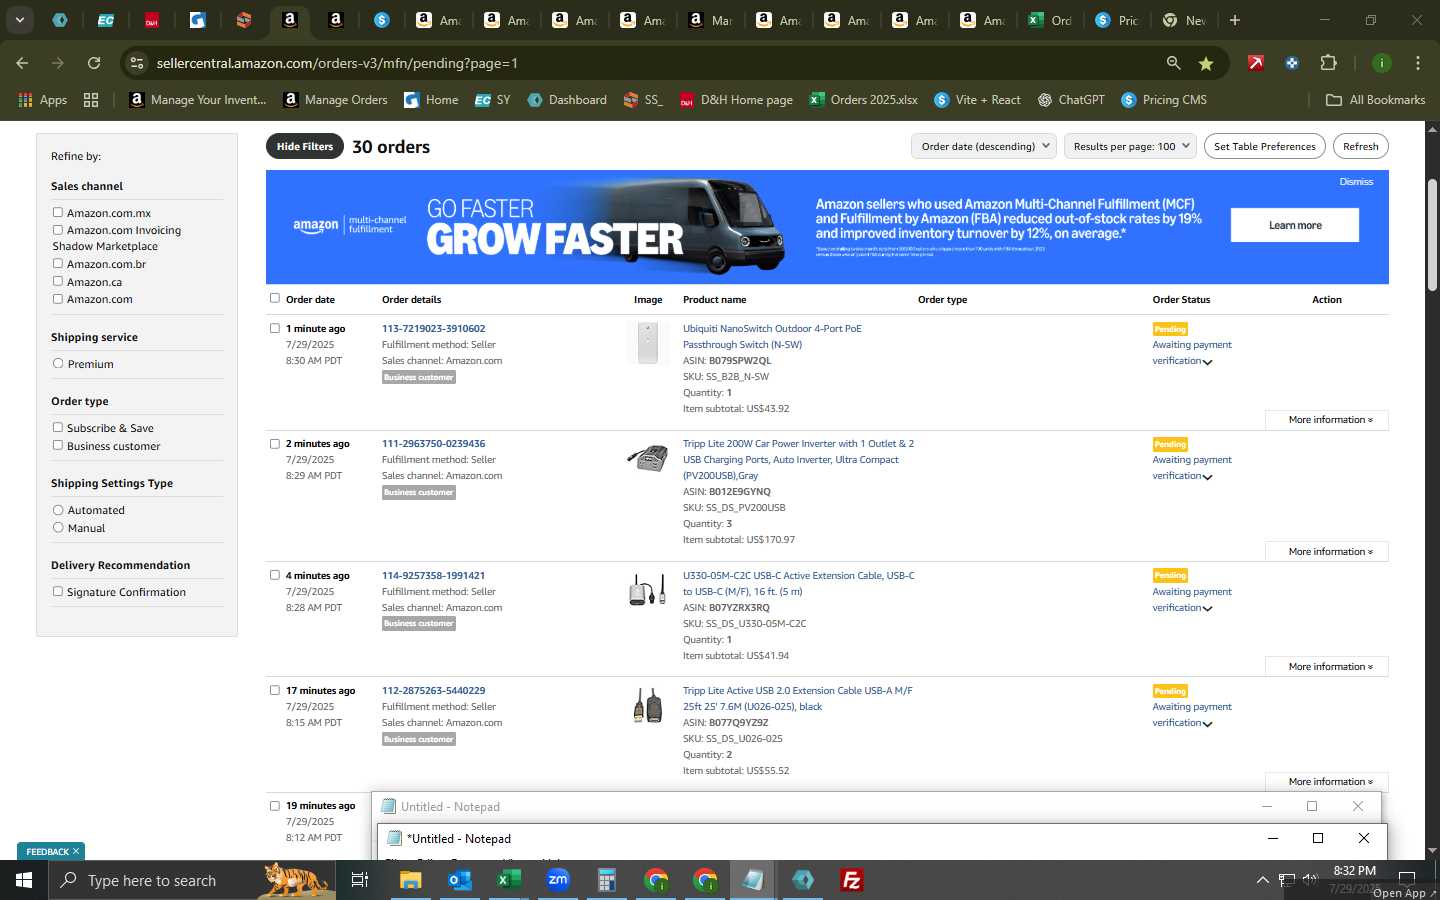Open the tab search dropdown arrow

(19, 20)
